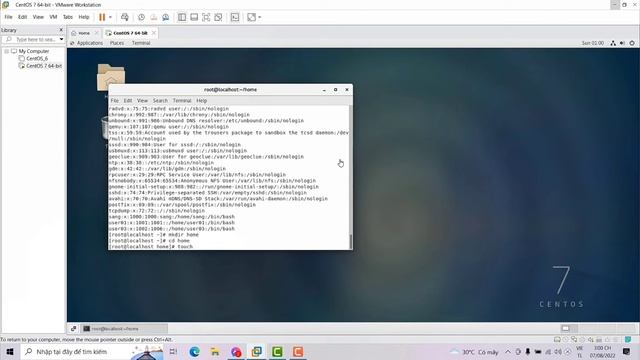Open the home folder desktop icon
This screenshot has height=360, width=640.
tap(111, 76)
